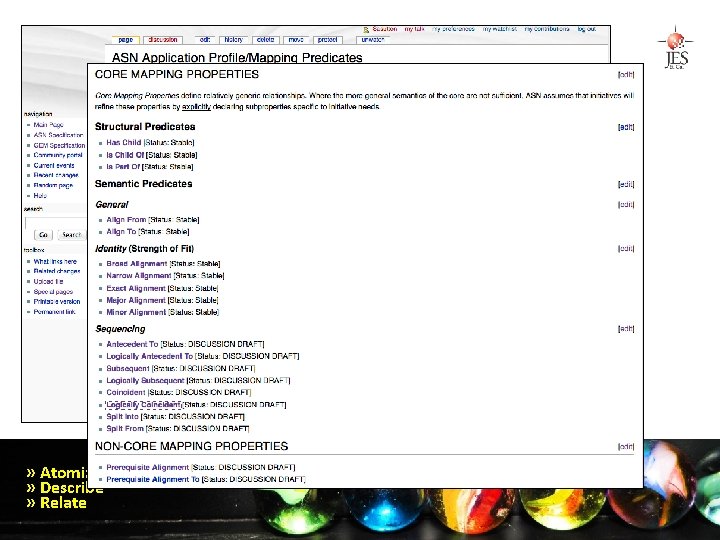Open the Is Part Of predicate
This screenshot has height=540, width=720.
(x=123, y=167)
